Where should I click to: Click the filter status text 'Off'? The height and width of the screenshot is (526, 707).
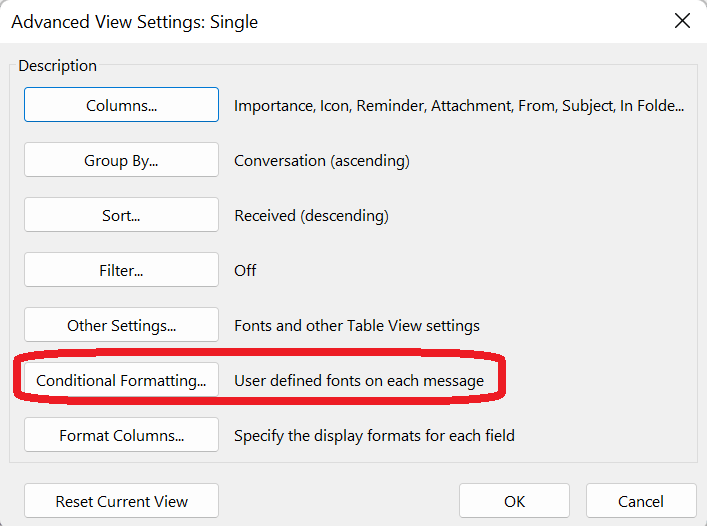tap(245, 270)
